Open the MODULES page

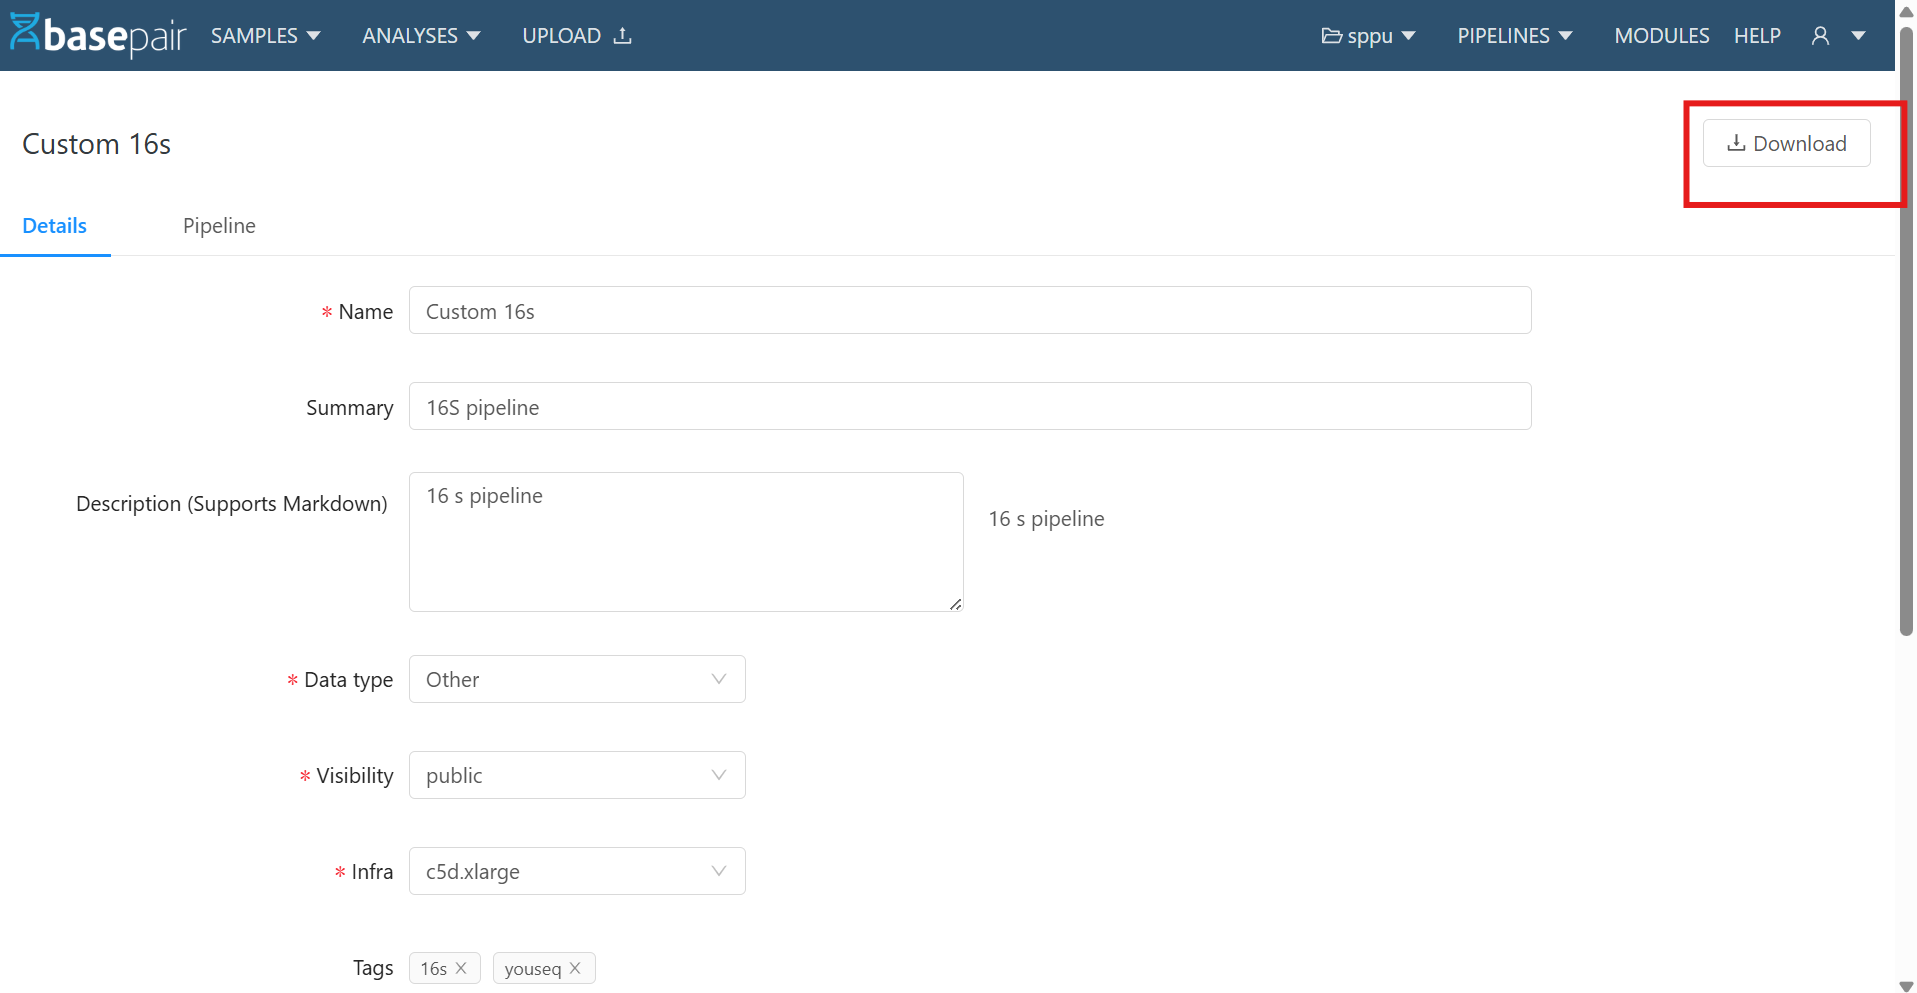point(1661,35)
